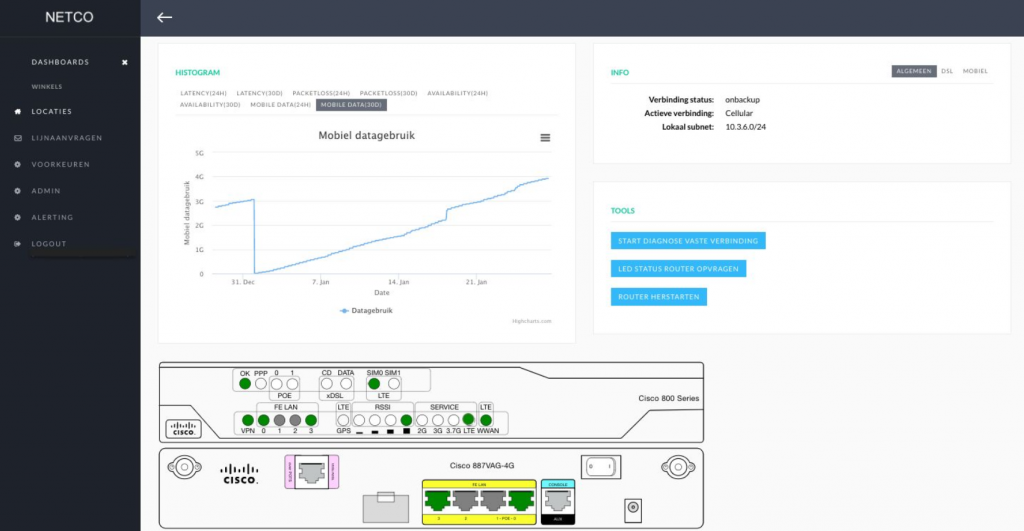Click the right antenna connector on the router
The width and height of the screenshot is (1024, 531).
click(677, 467)
